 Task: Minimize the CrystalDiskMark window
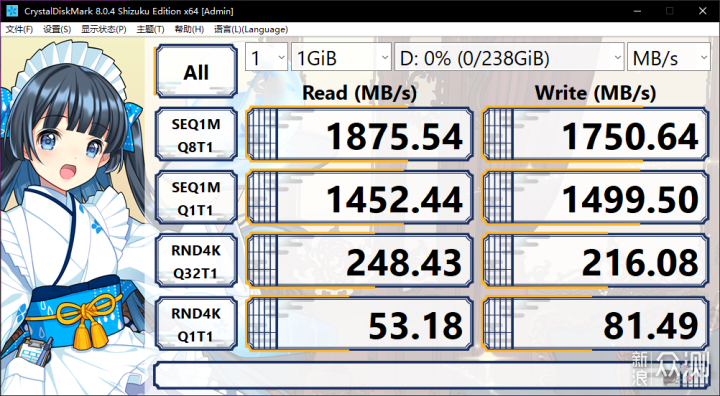coord(637,11)
